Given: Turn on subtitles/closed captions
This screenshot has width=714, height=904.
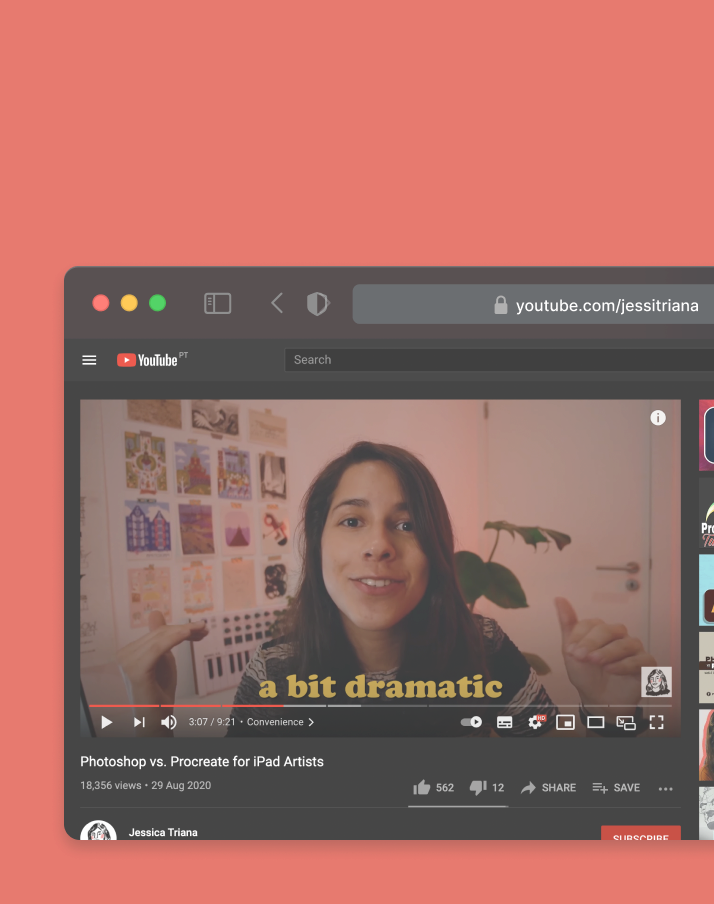Looking at the screenshot, I should pyautogui.click(x=505, y=722).
